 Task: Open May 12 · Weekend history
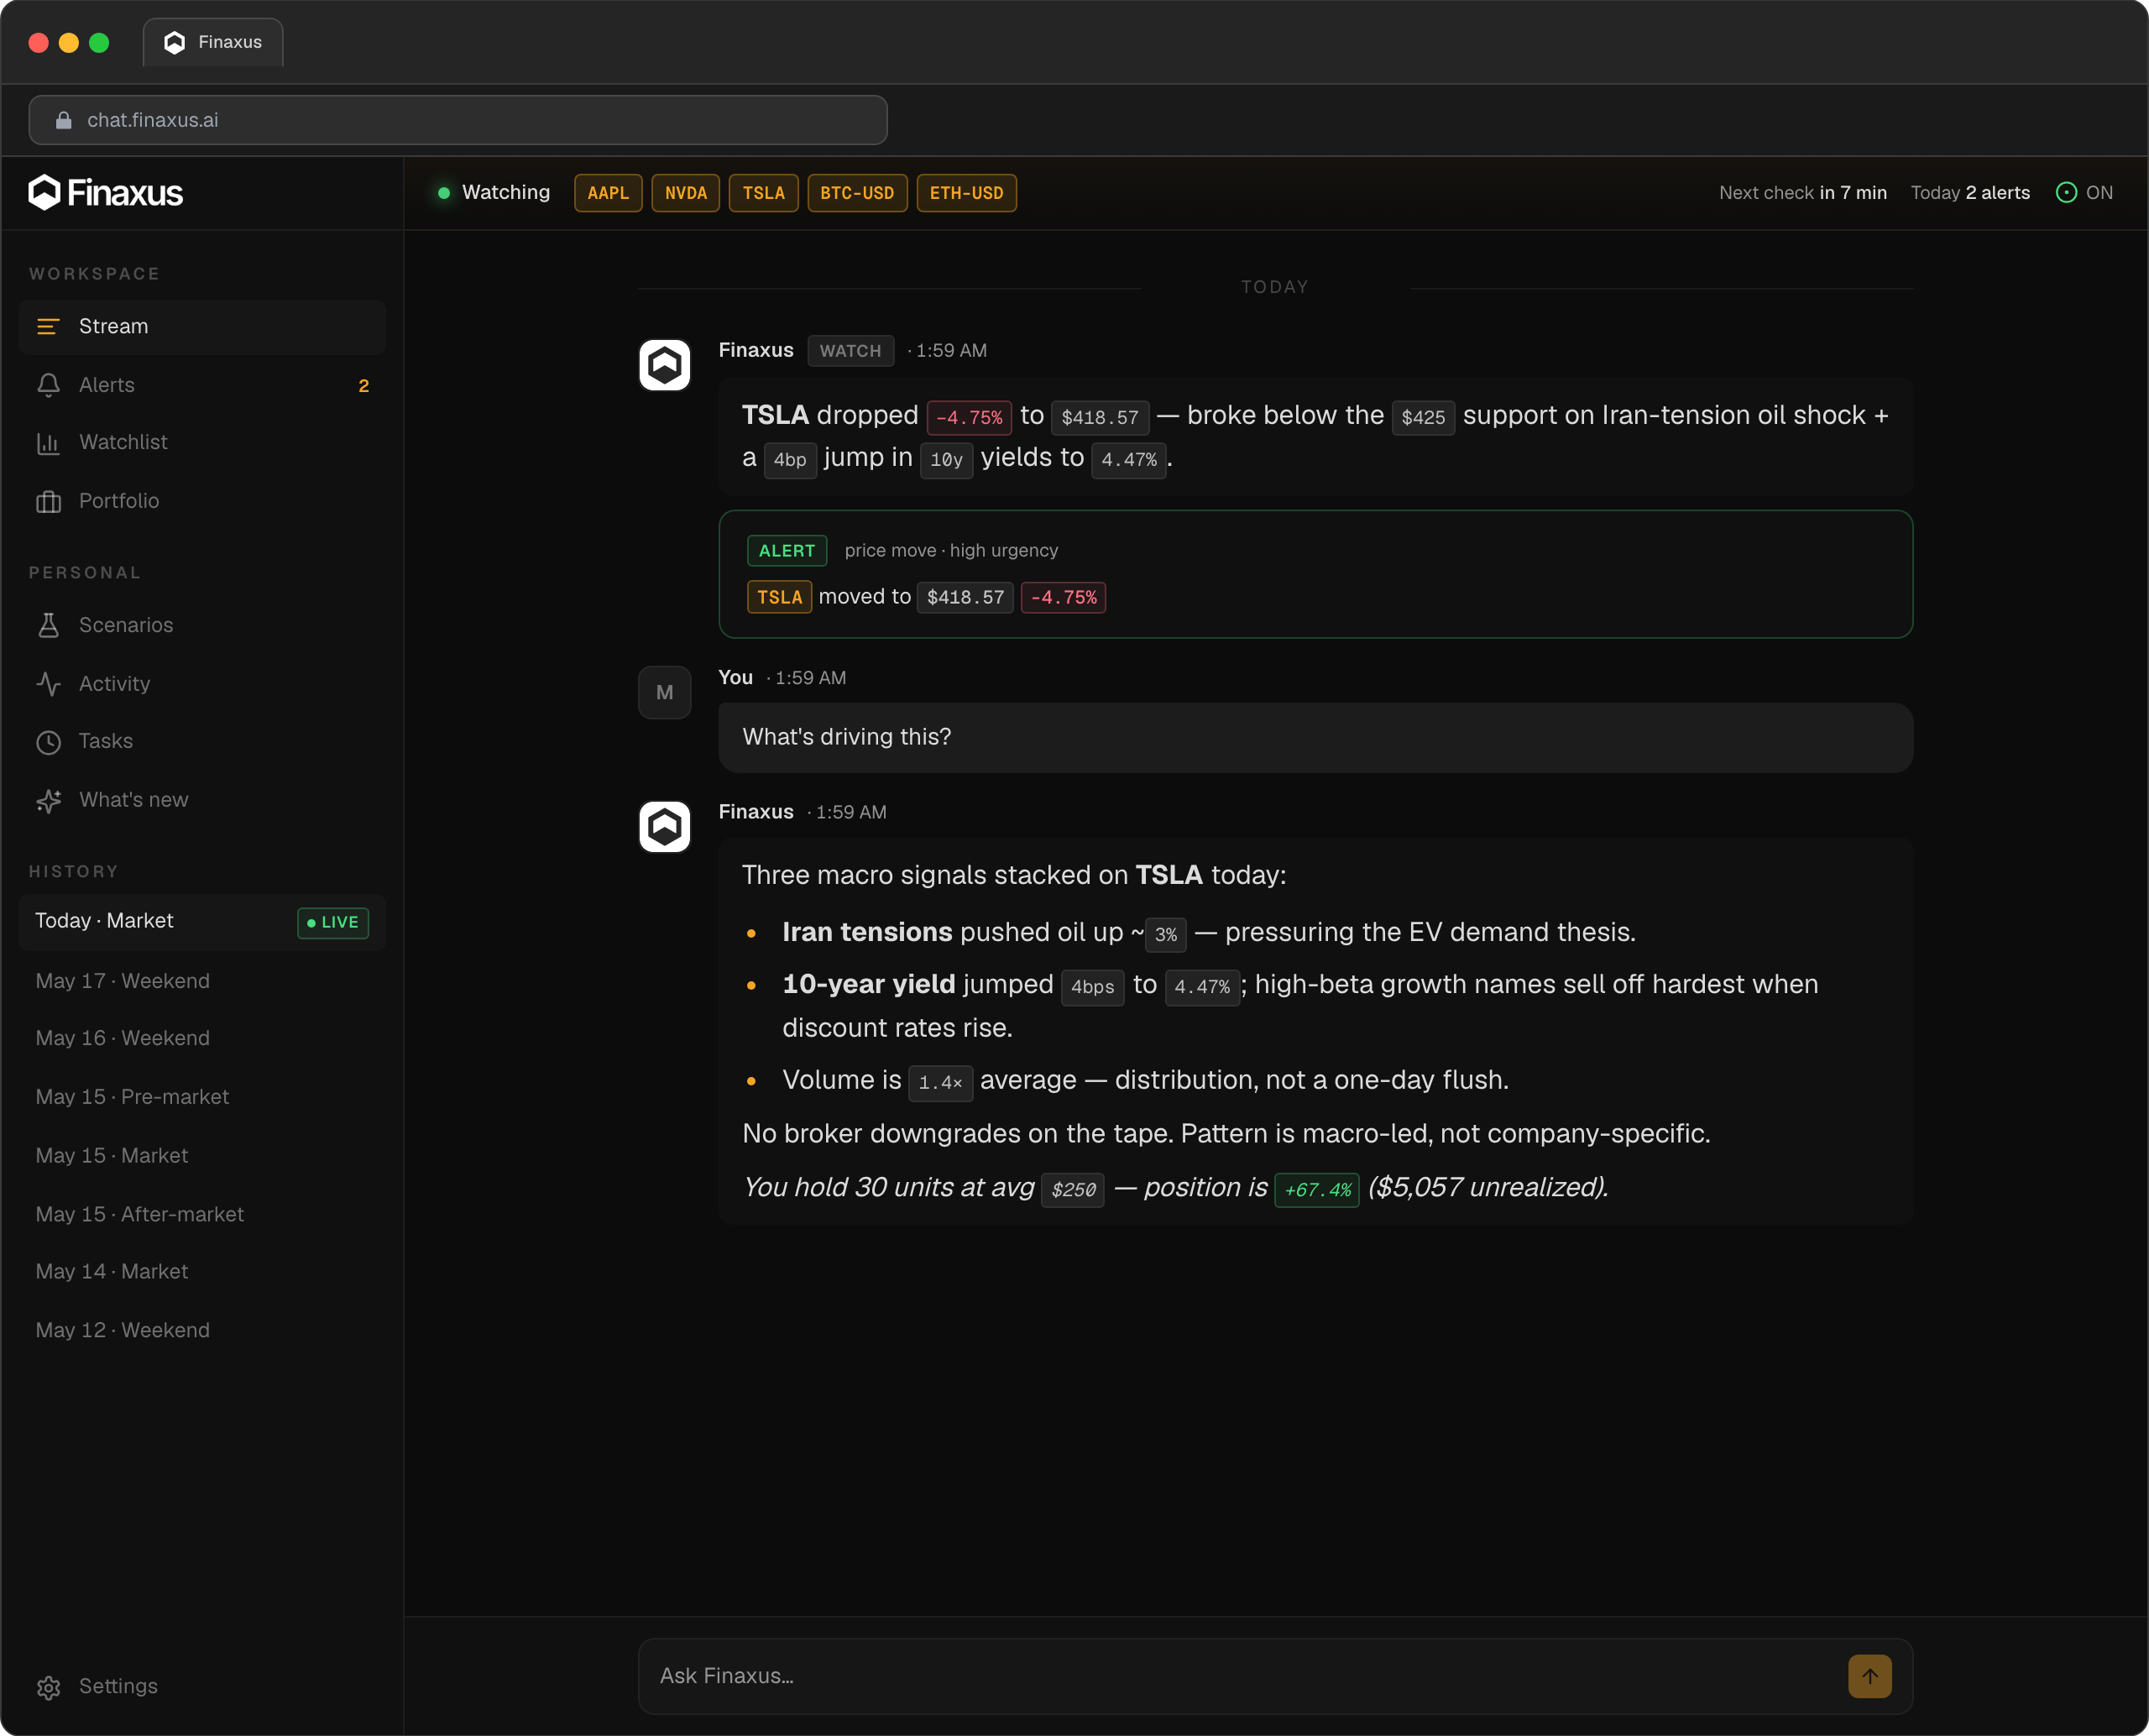point(202,1331)
